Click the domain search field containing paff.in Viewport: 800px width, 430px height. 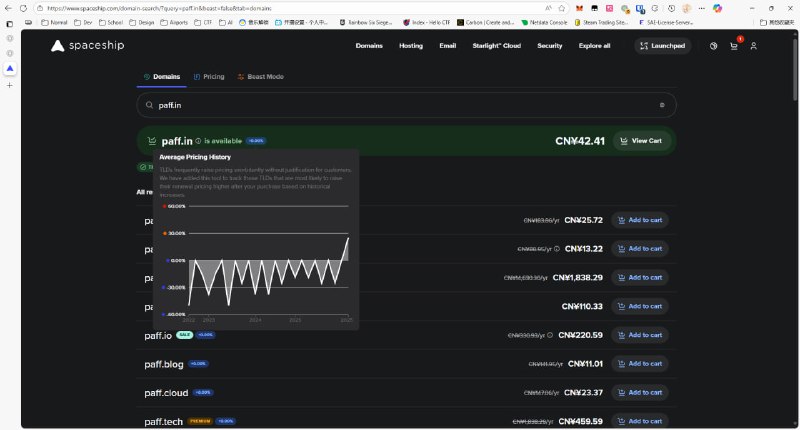point(400,105)
